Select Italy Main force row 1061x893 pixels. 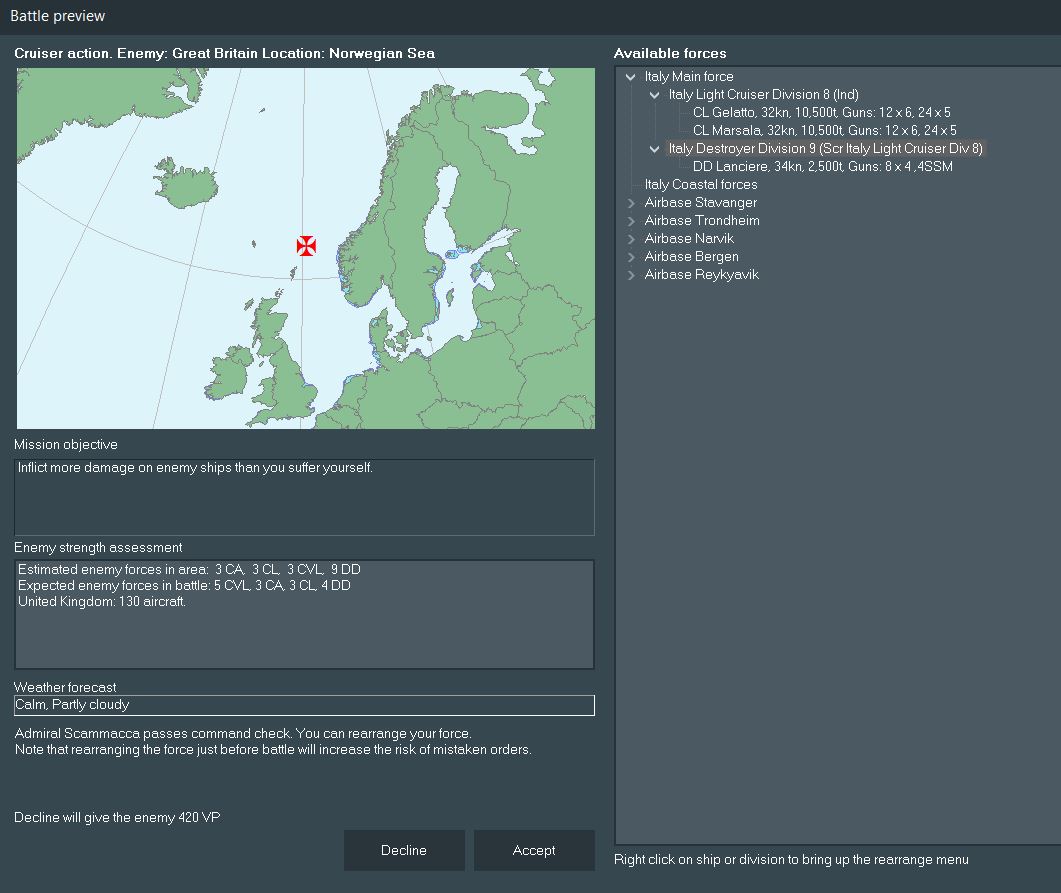point(689,76)
